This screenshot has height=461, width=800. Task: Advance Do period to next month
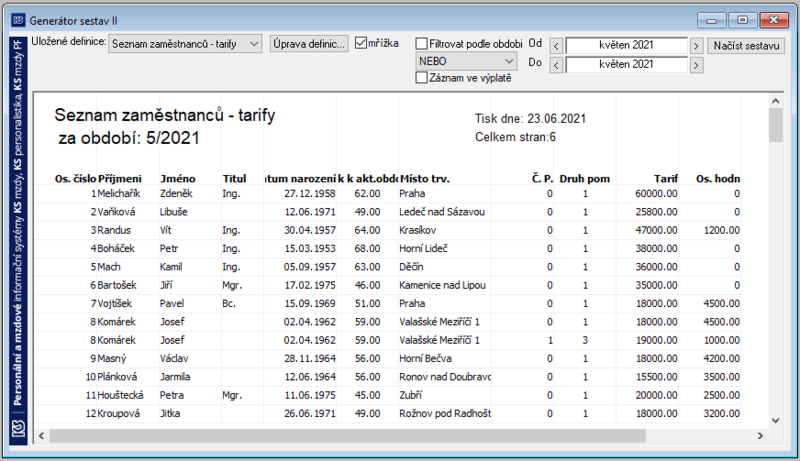click(x=696, y=65)
